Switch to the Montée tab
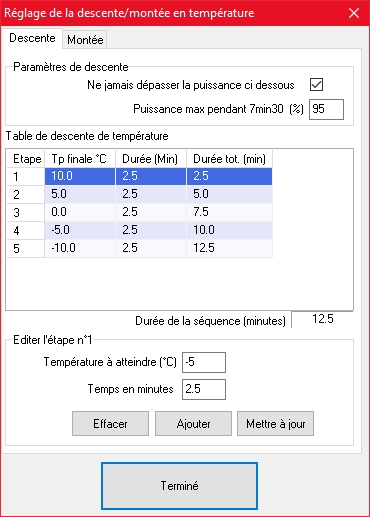 (85, 40)
